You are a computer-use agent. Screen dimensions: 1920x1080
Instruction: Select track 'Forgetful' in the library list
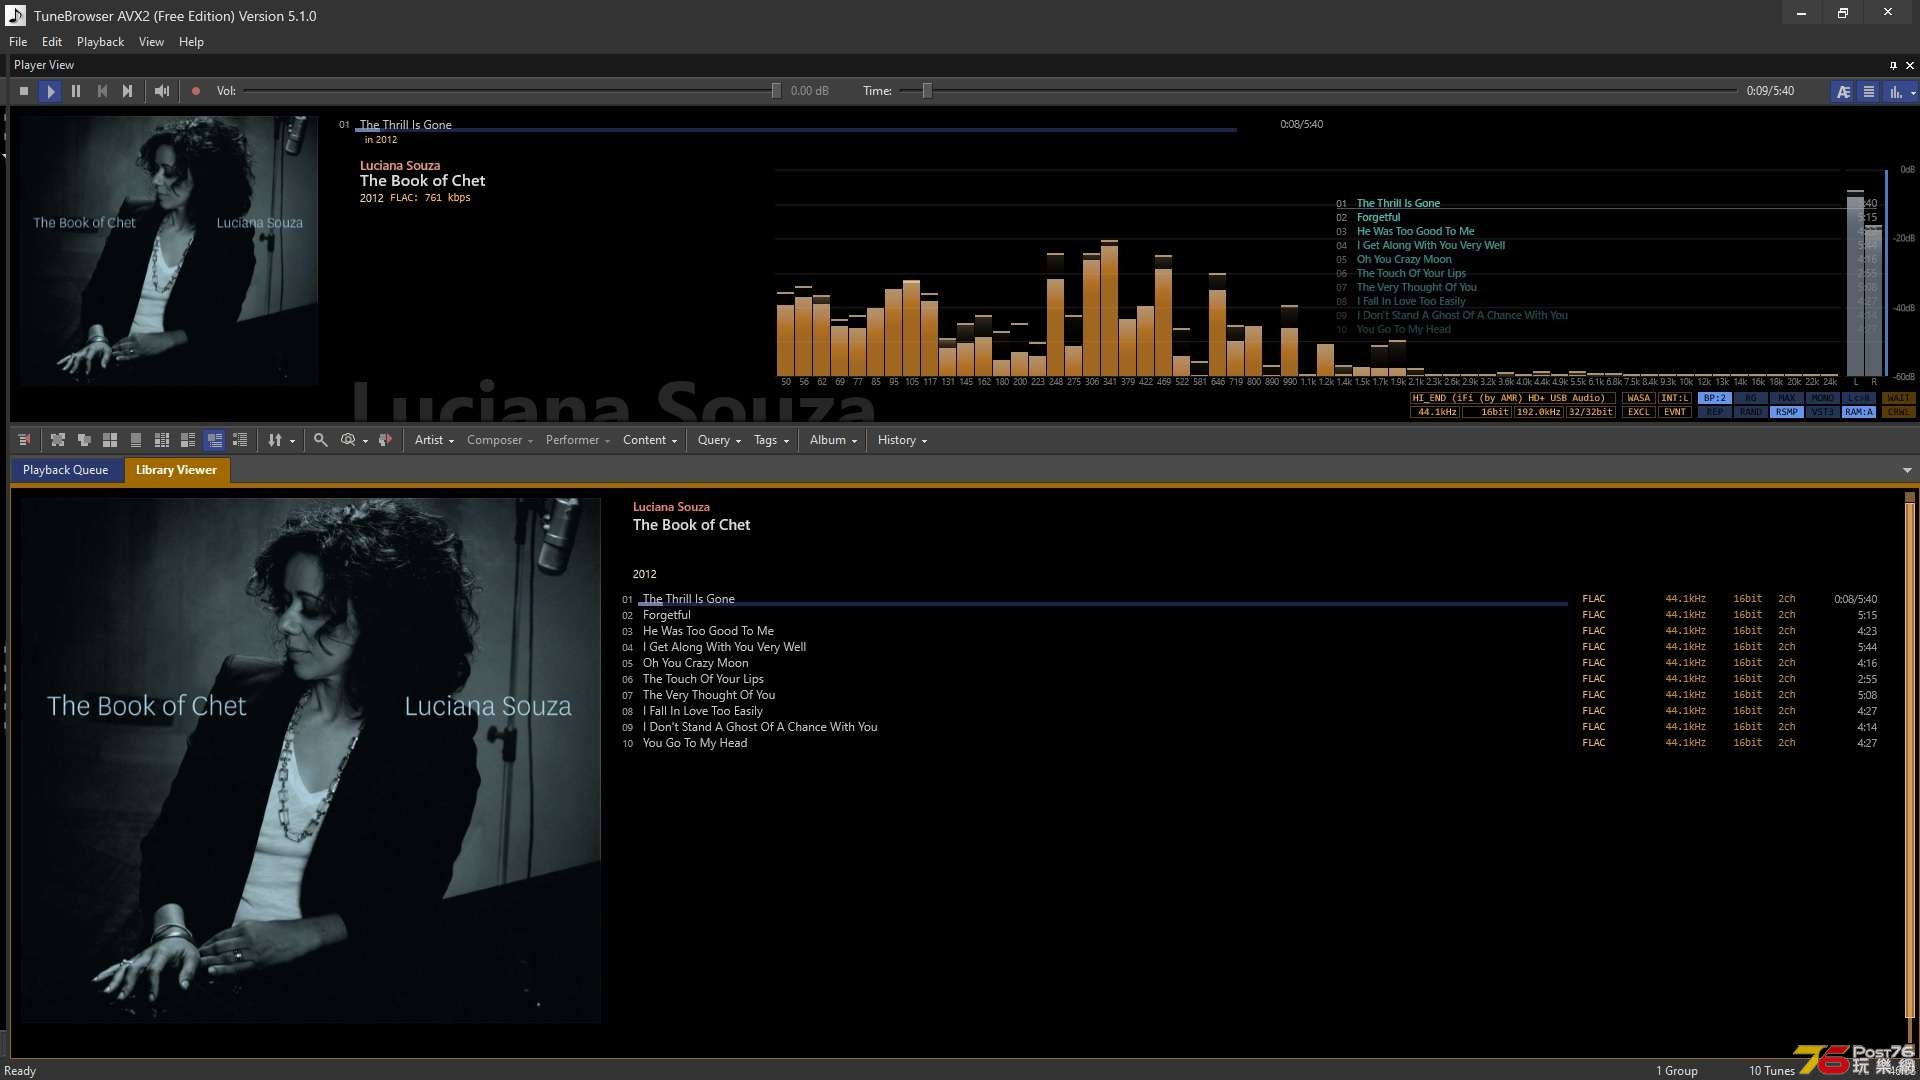(666, 615)
